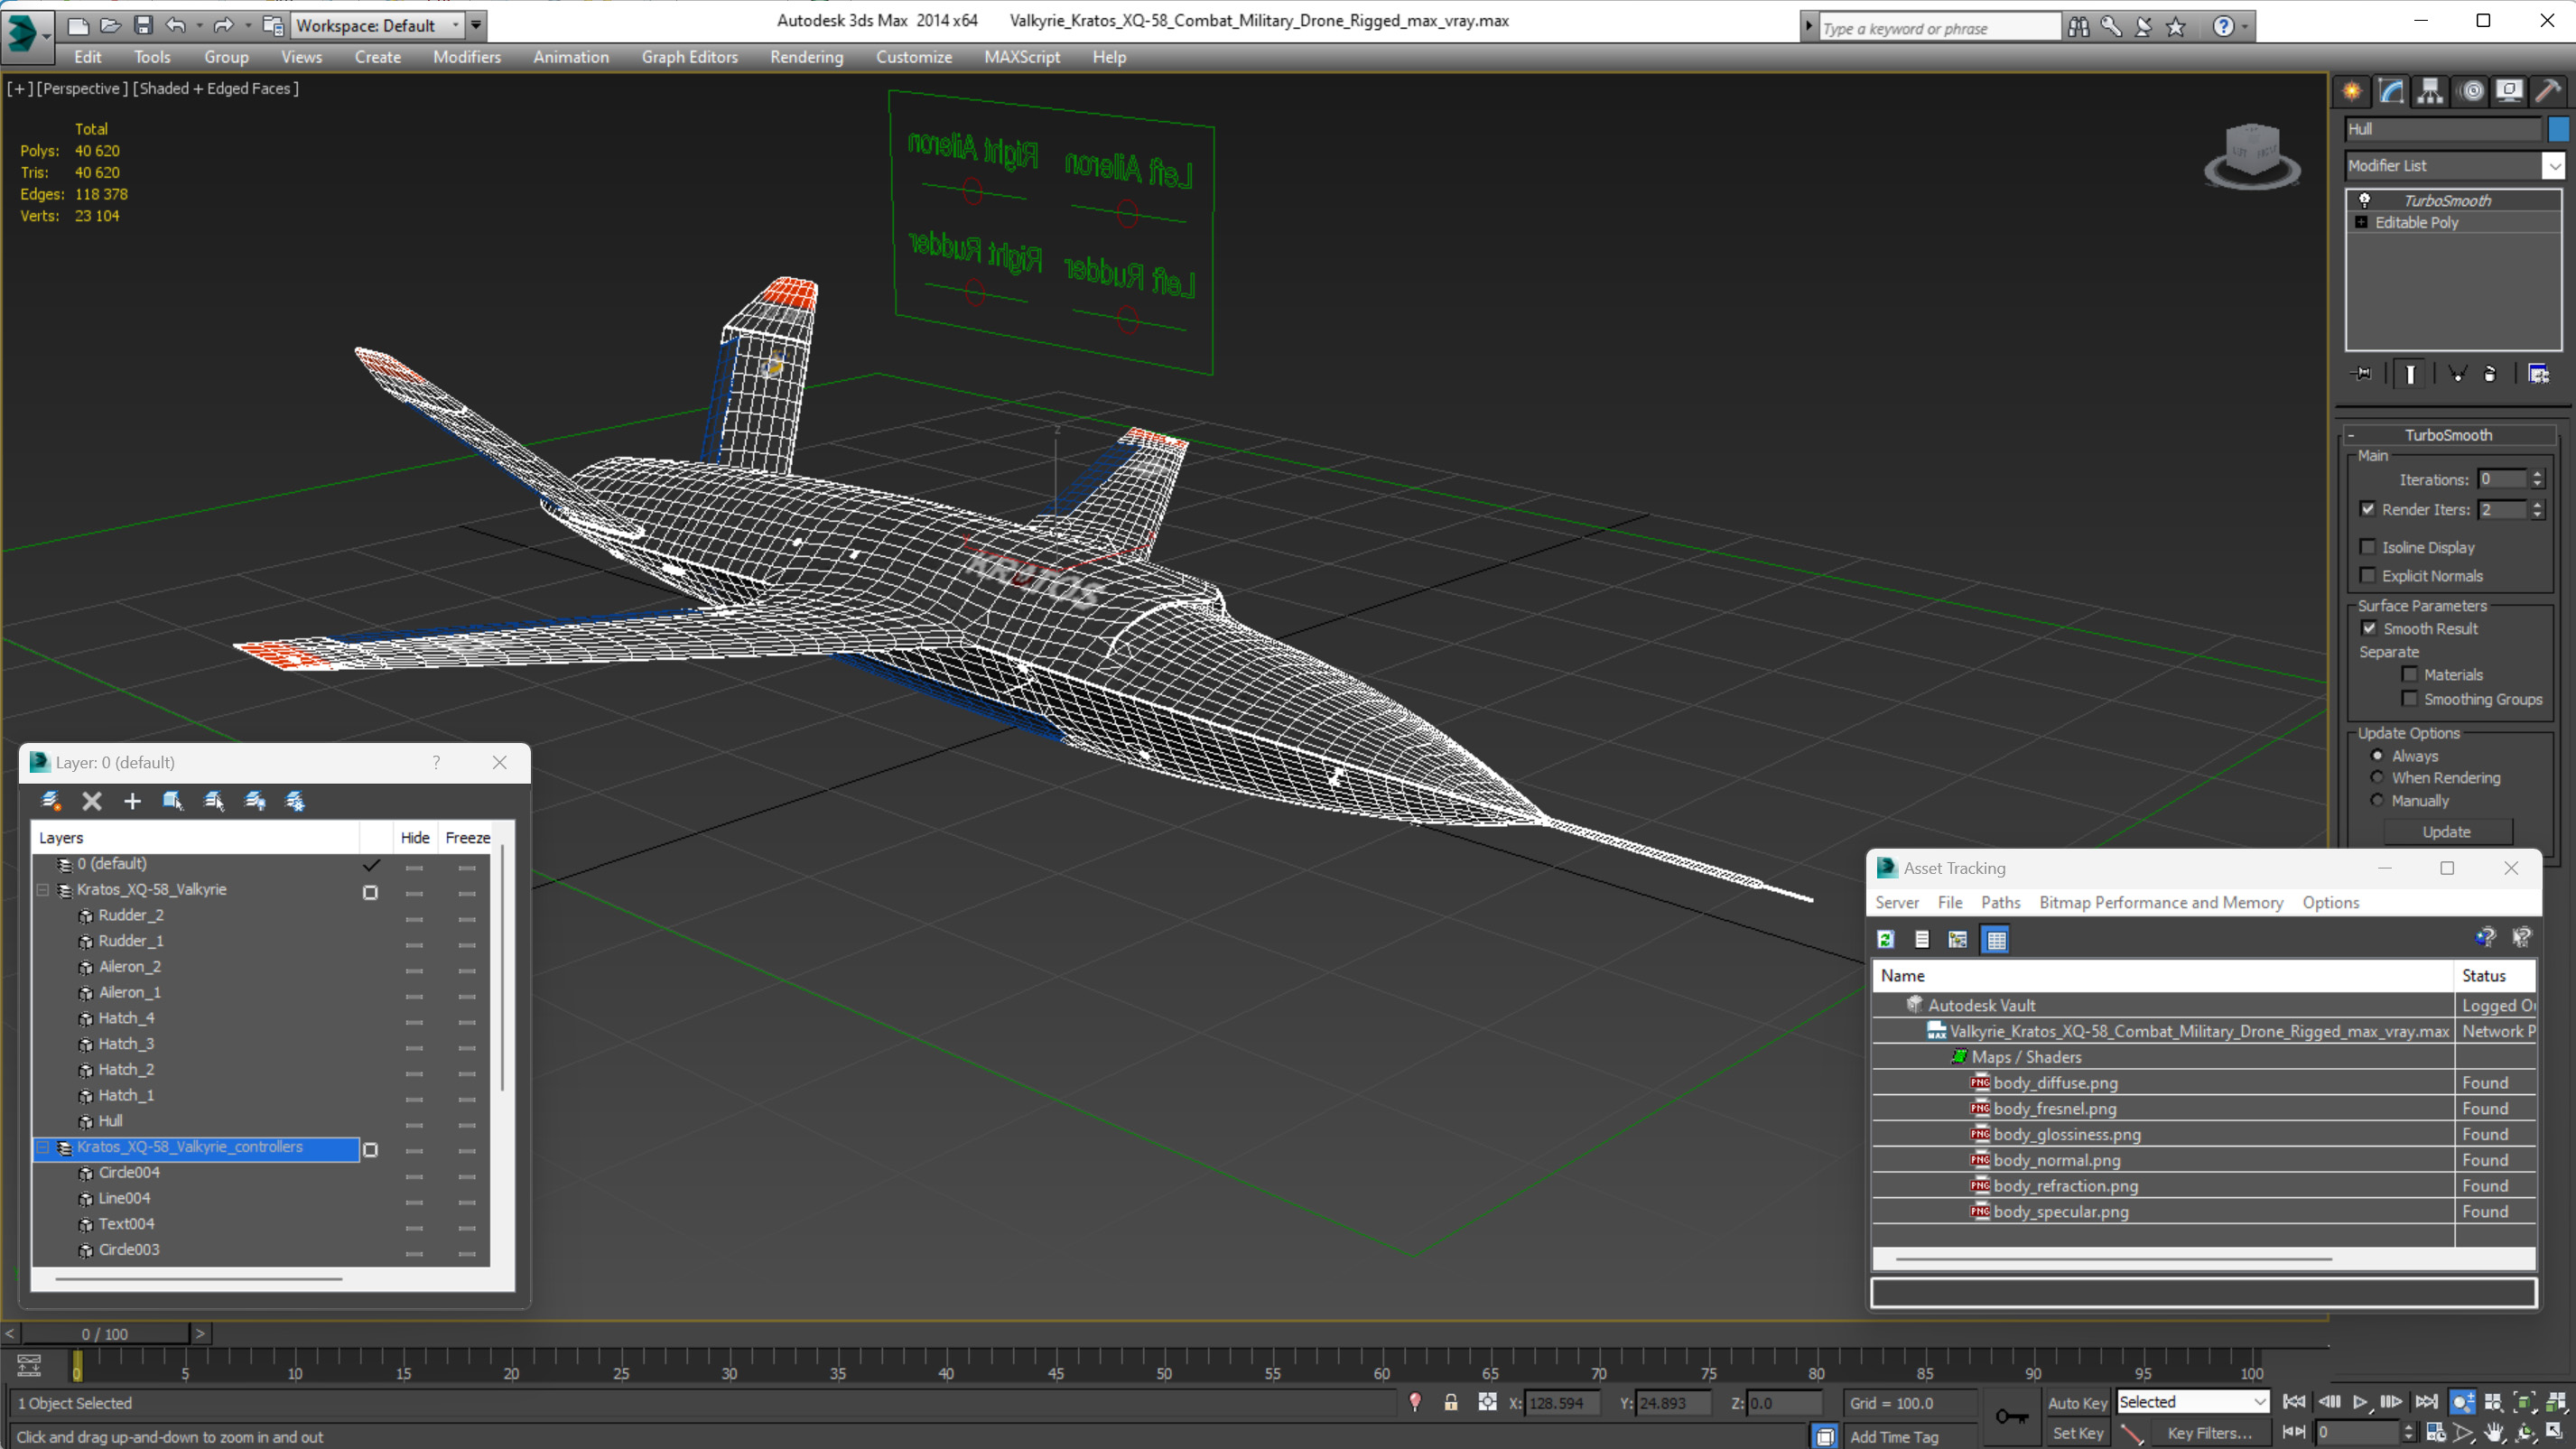Open Paths menu in Asset Tracking

coord(2000,902)
